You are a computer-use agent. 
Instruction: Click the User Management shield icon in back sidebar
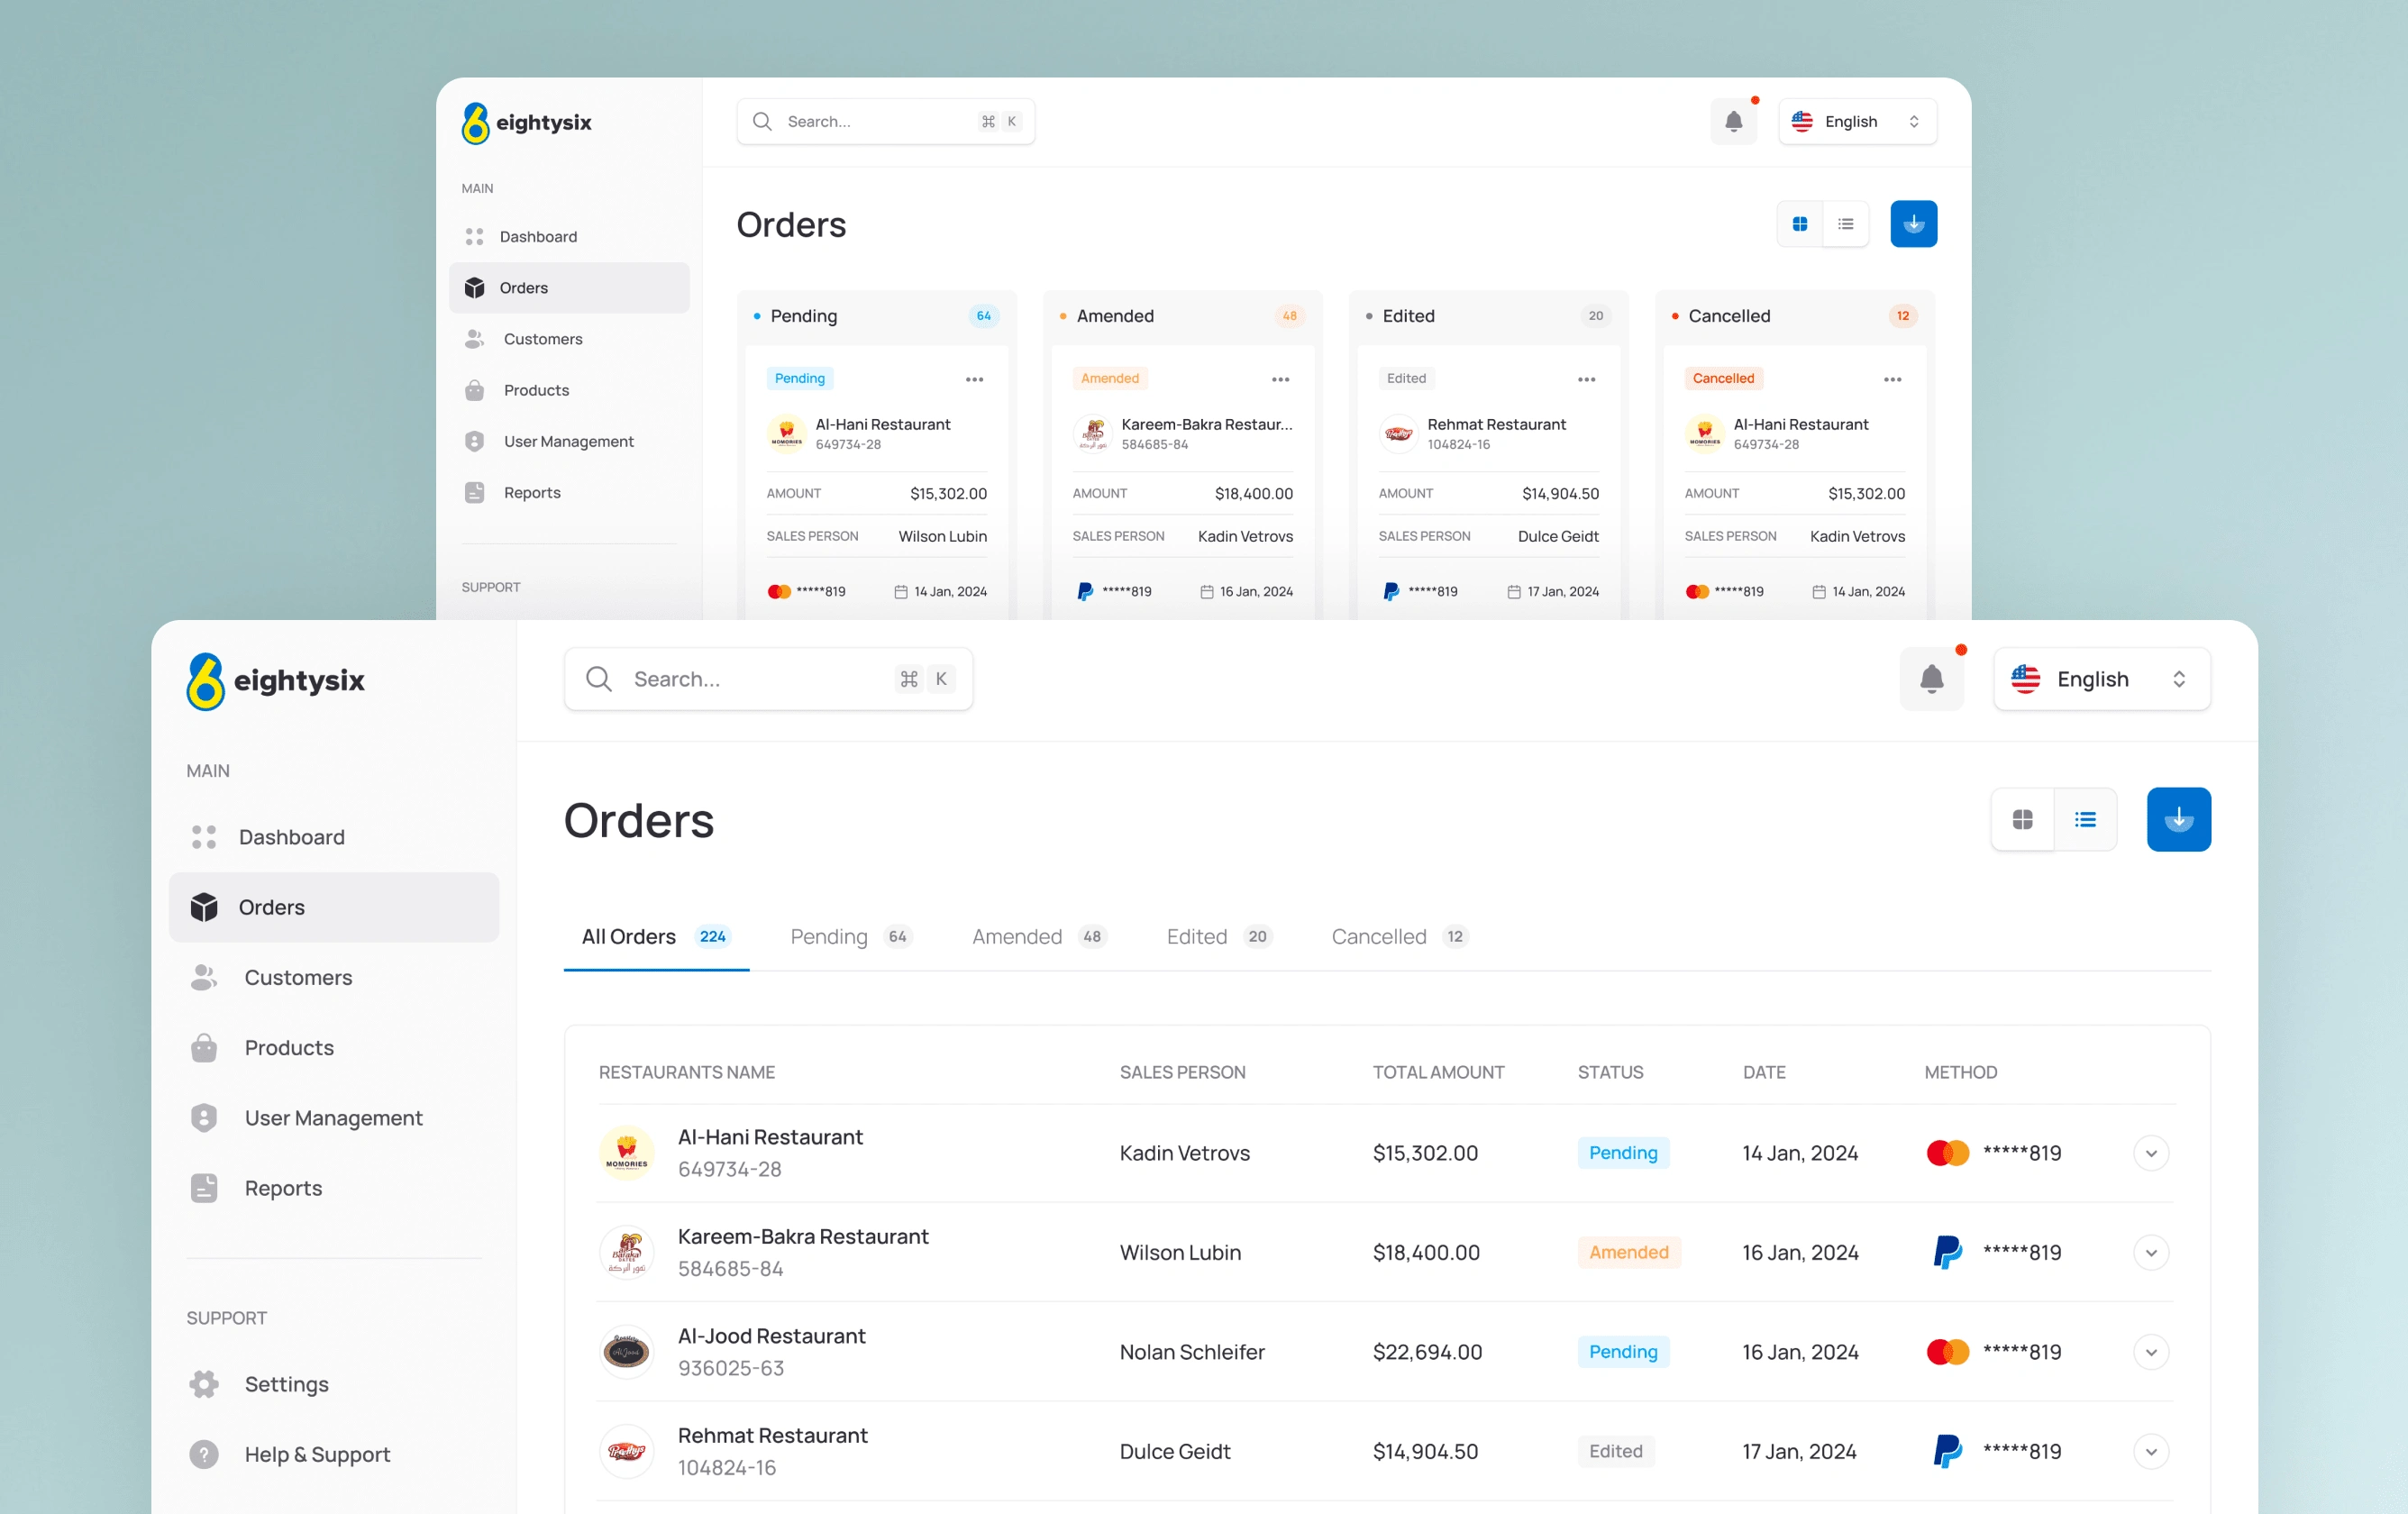point(474,441)
